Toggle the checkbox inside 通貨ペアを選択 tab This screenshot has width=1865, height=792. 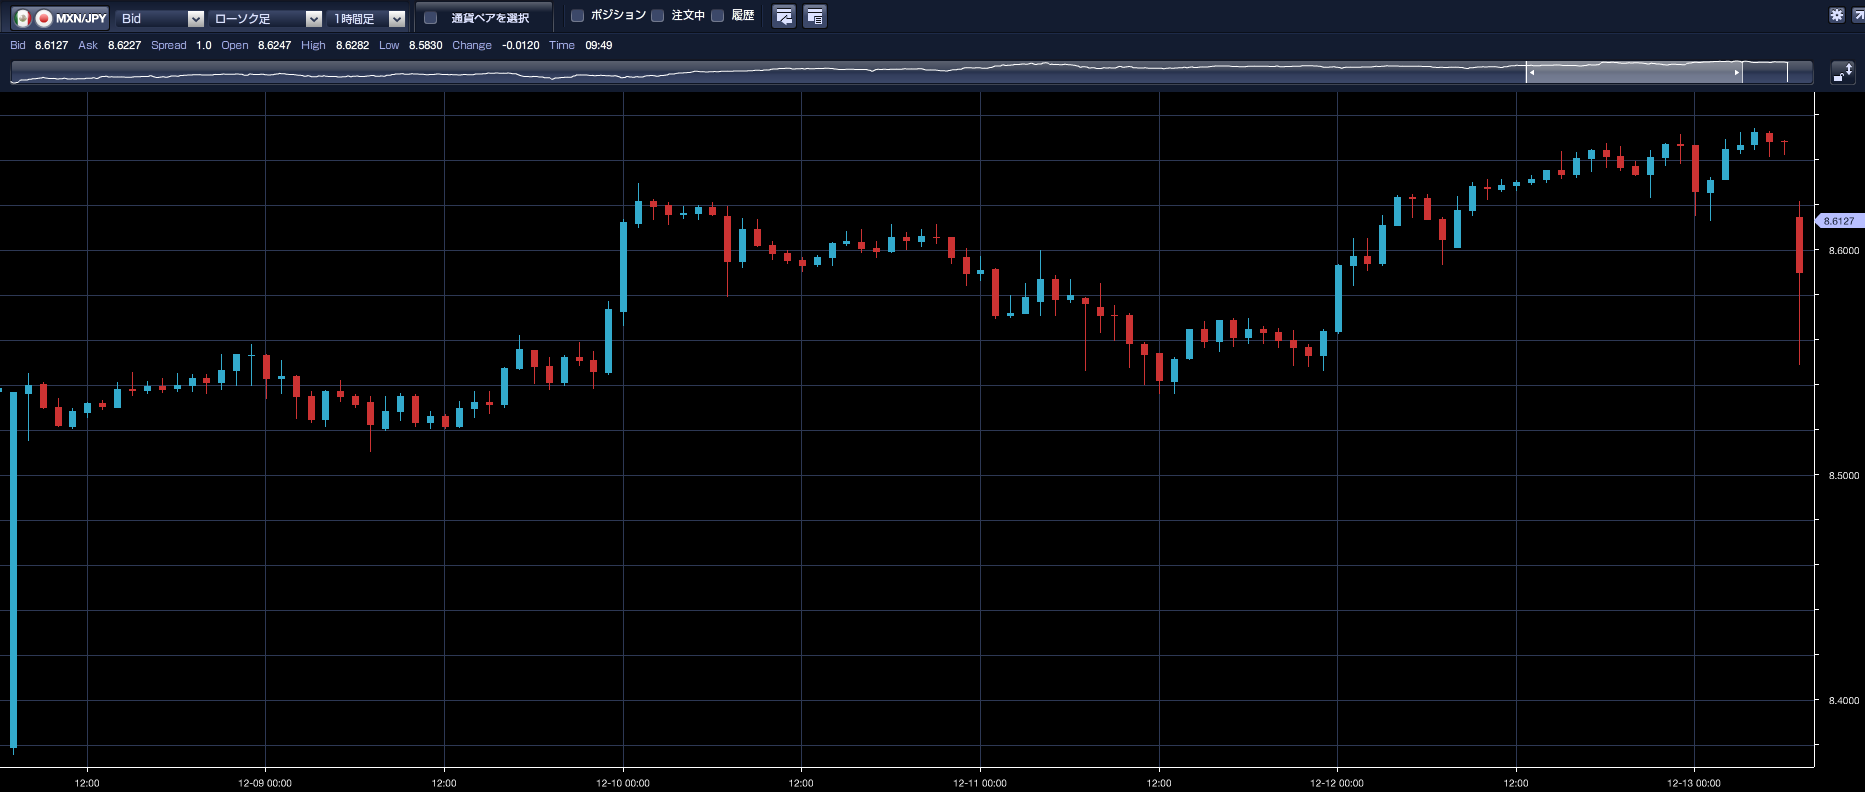coord(431,18)
